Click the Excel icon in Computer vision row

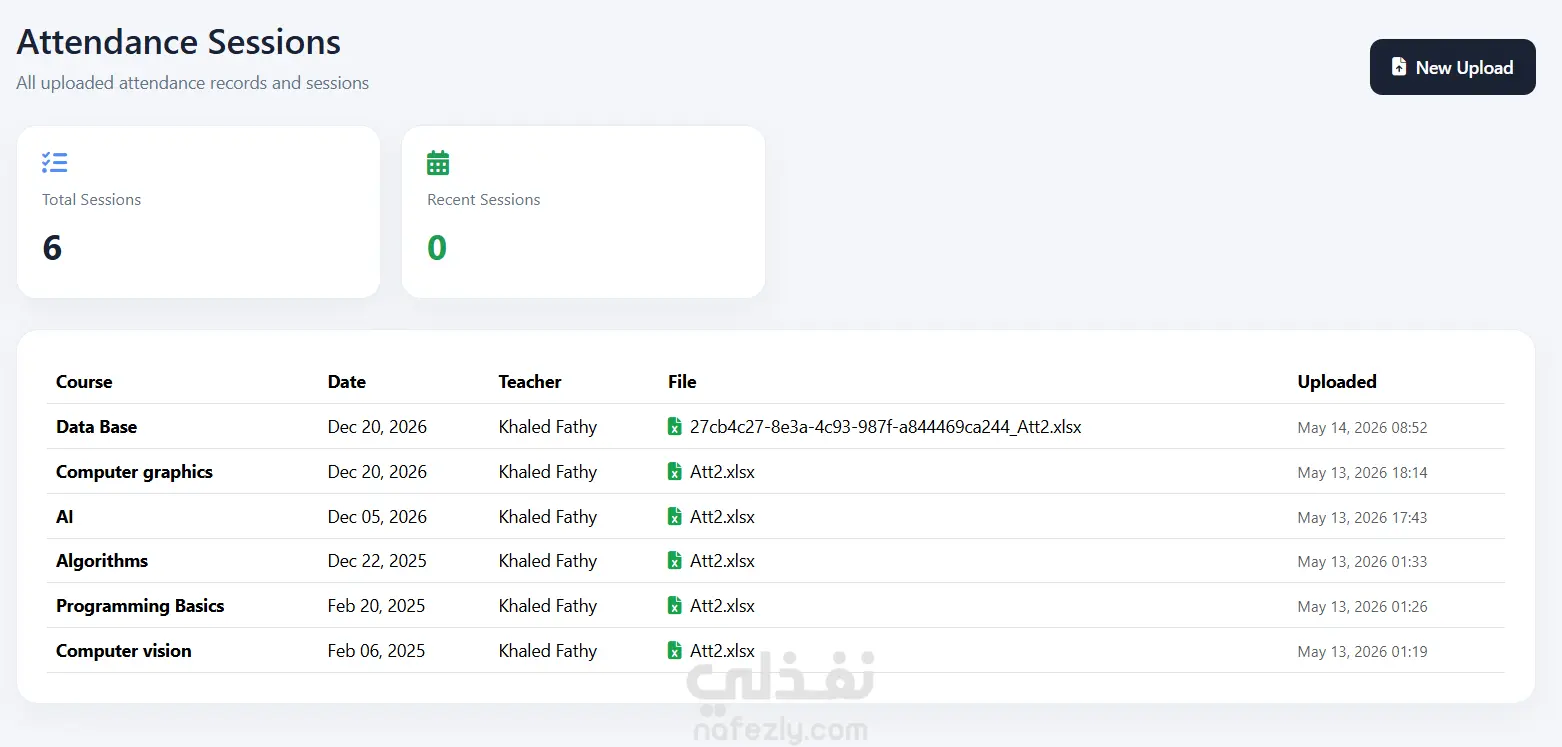(675, 651)
